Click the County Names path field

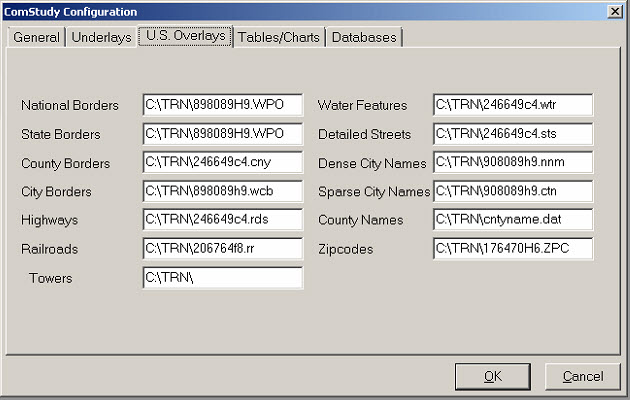pyautogui.click(x=513, y=220)
